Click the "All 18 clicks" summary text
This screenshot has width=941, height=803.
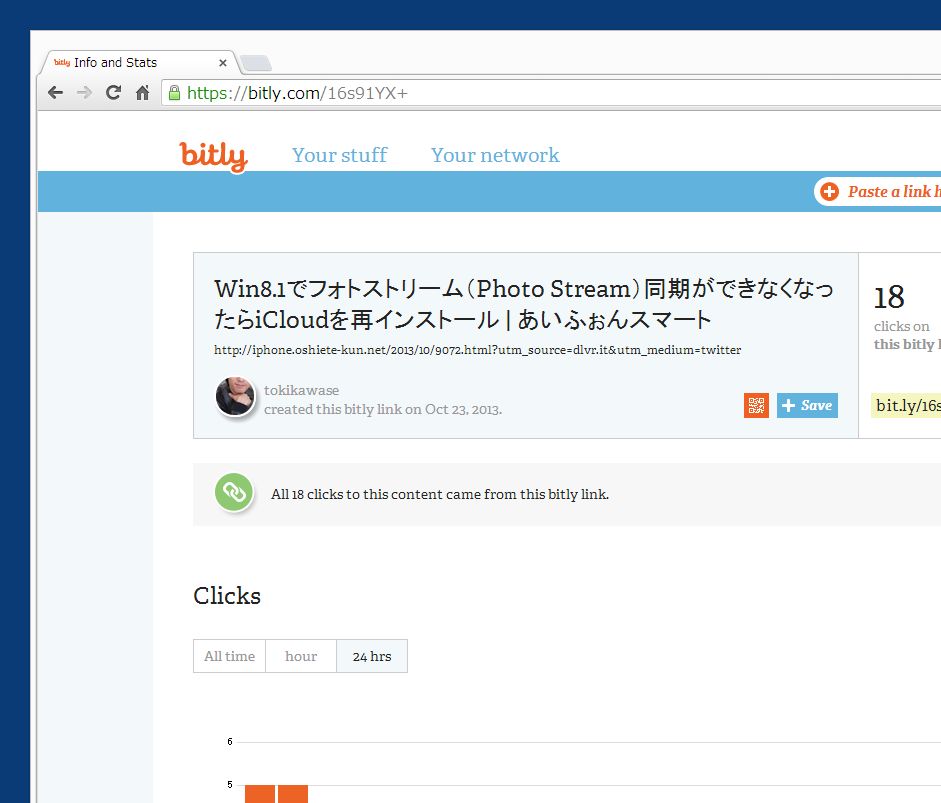(440, 494)
